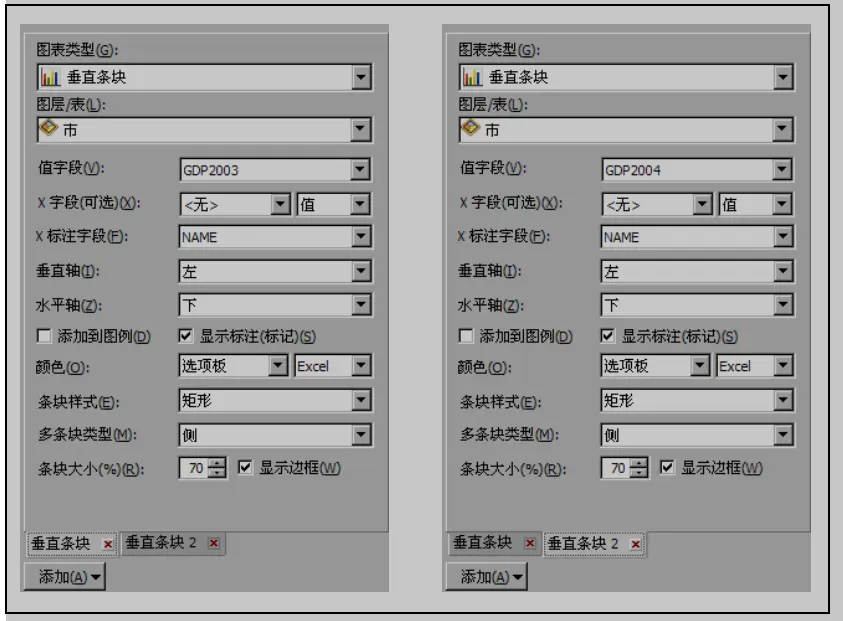Toggle 添加到图例 checkbox in left panel

(44, 336)
